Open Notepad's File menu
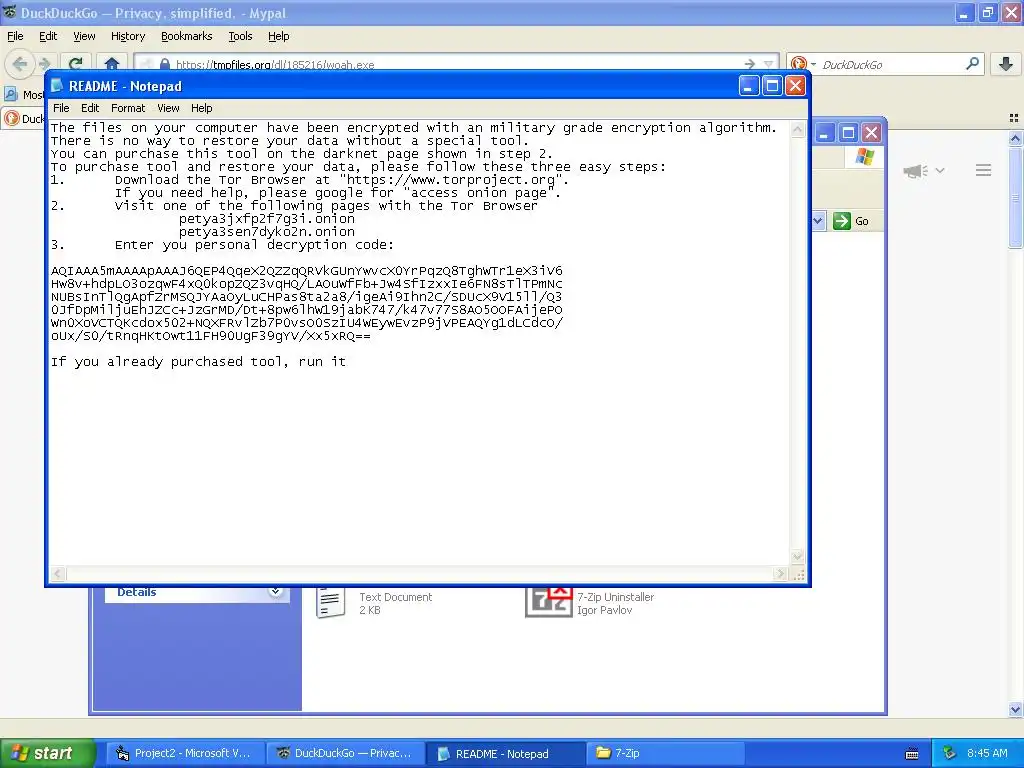The width and height of the screenshot is (1024, 768). [x=61, y=108]
